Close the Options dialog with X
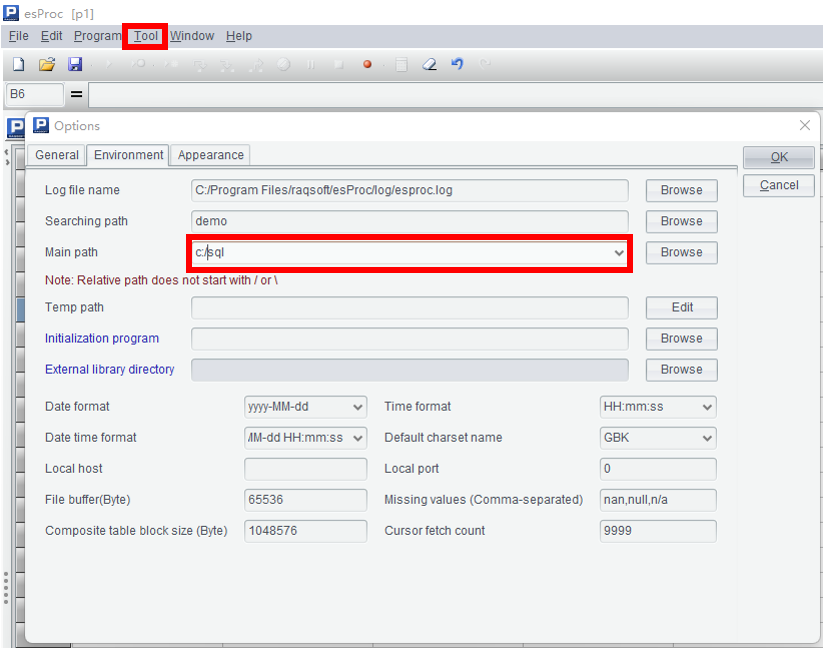This screenshot has height=648, width=824. point(805,126)
